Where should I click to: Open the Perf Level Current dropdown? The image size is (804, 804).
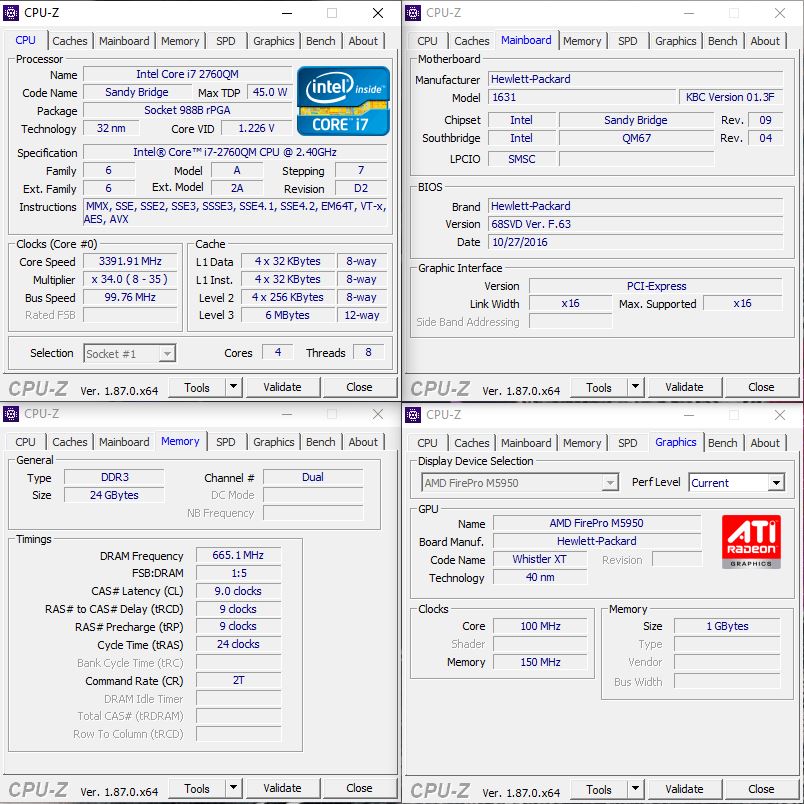736,483
